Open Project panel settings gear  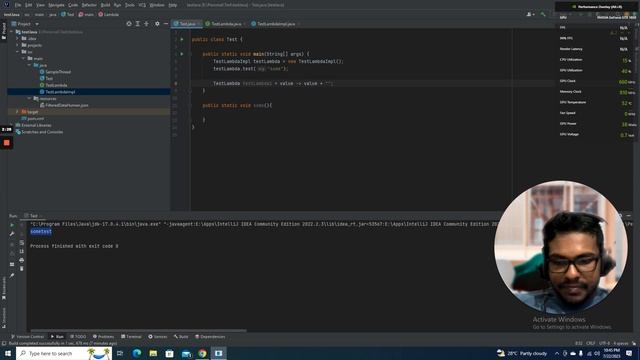pos(157,24)
